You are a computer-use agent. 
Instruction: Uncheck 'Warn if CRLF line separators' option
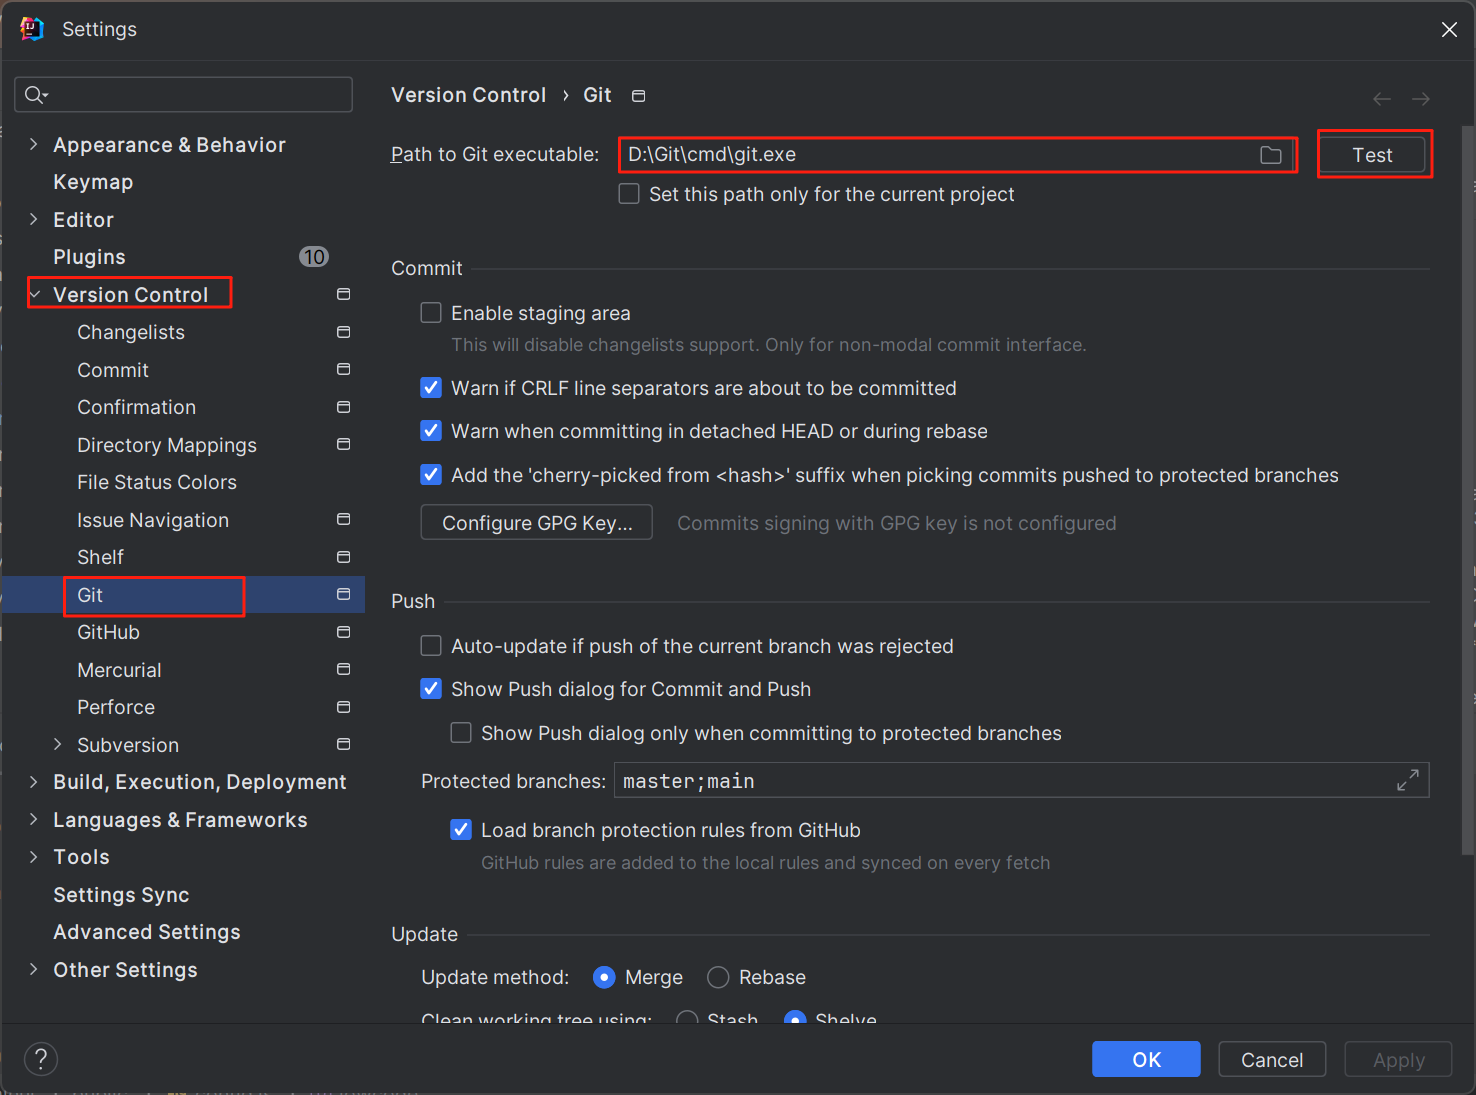pyautogui.click(x=431, y=388)
